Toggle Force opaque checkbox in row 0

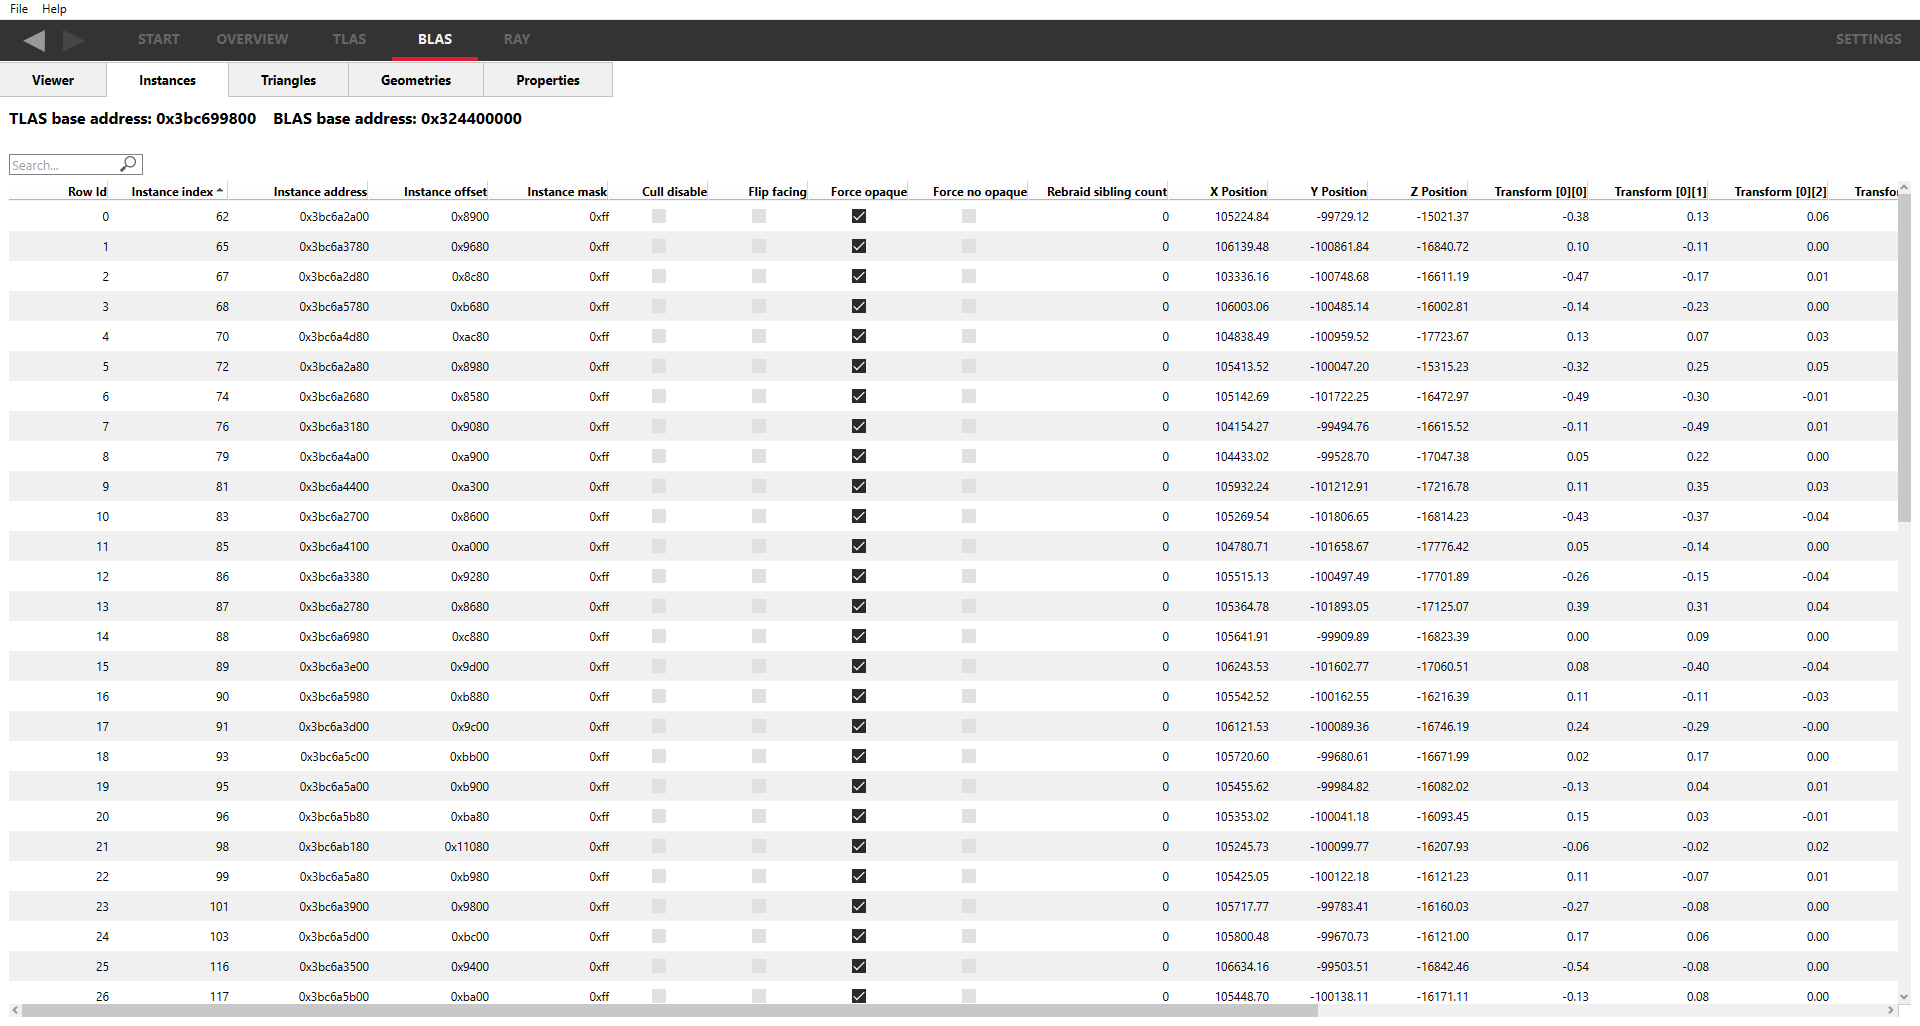(x=859, y=217)
